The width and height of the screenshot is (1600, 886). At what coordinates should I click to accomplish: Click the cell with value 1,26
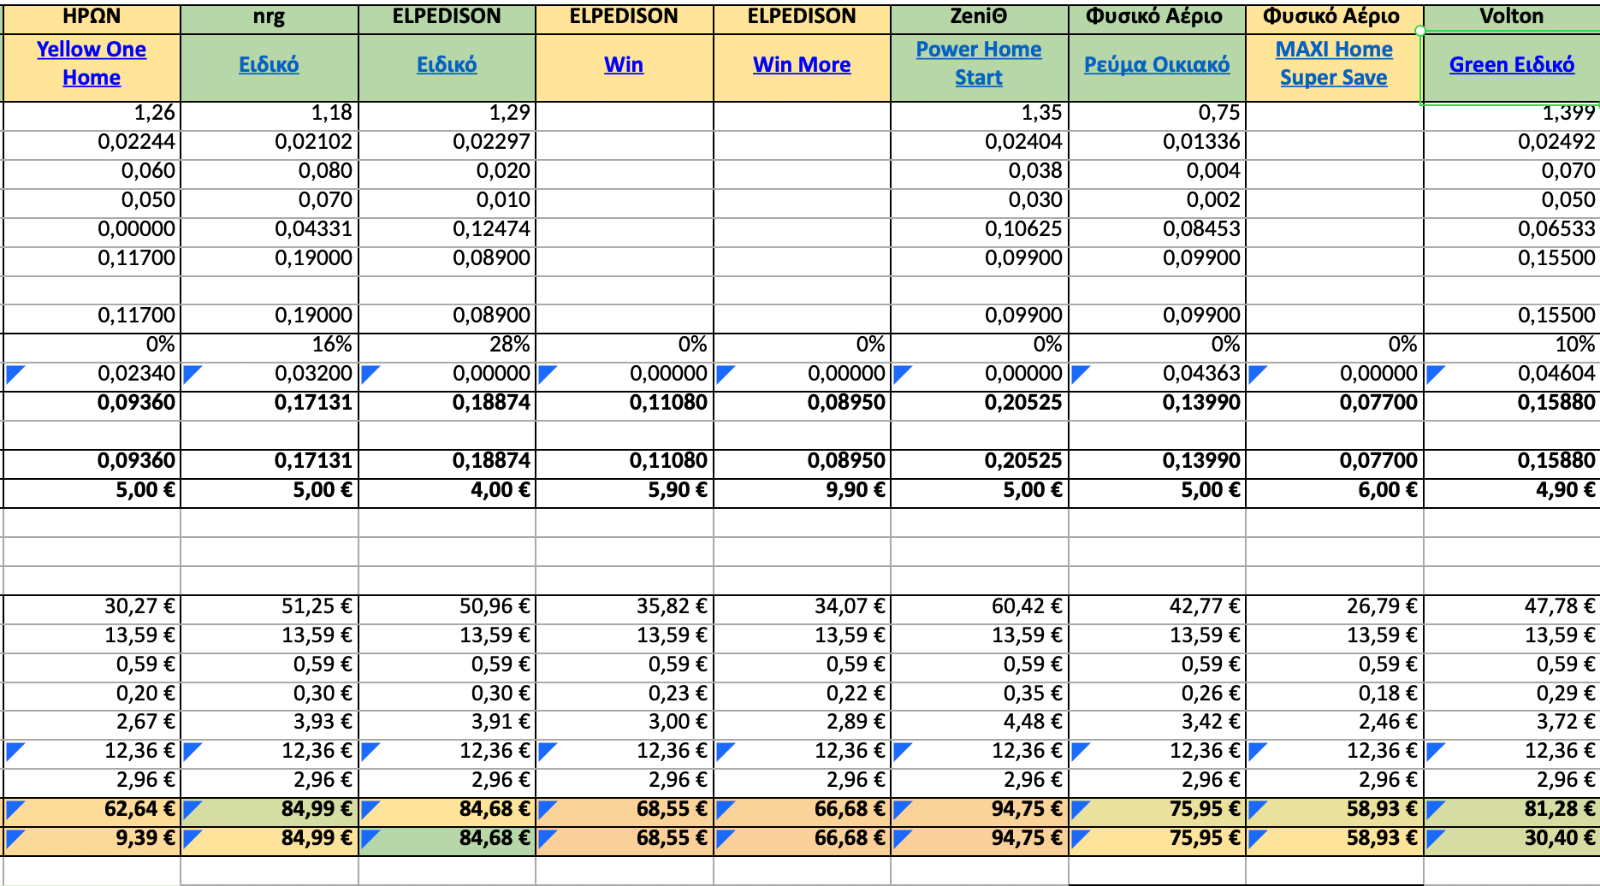91,114
